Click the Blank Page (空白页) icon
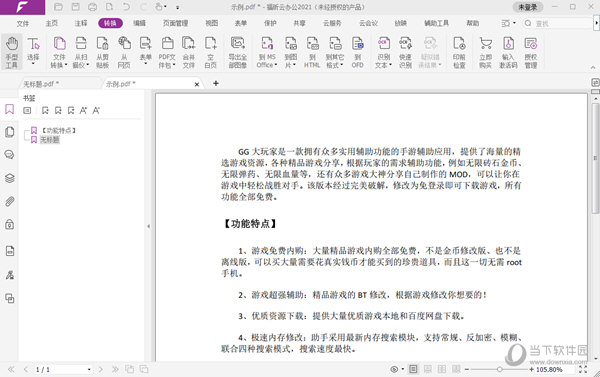600x377 pixels. point(210,52)
